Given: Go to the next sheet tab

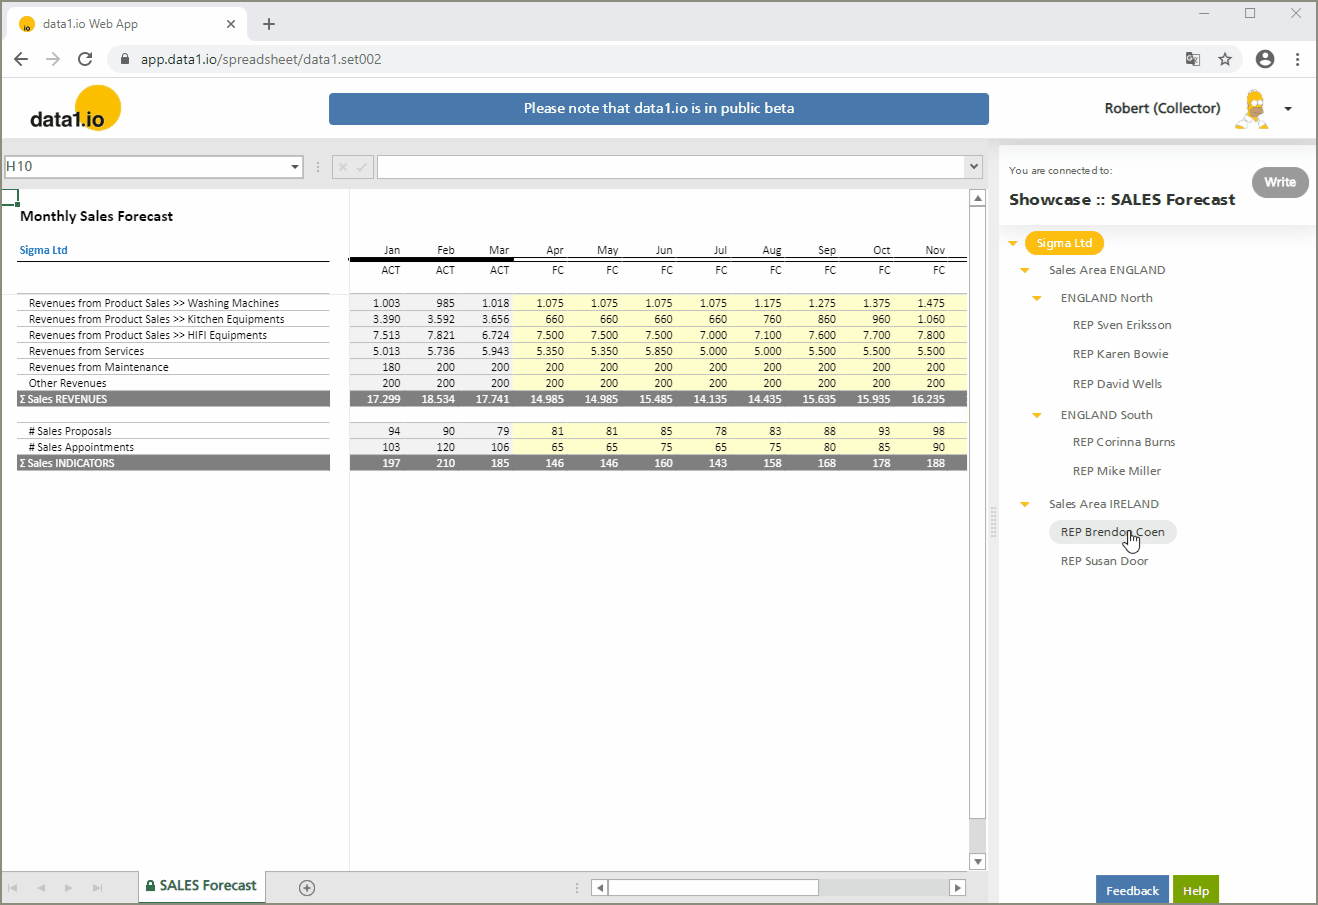Looking at the screenshot, I should (x=69, y=888).
